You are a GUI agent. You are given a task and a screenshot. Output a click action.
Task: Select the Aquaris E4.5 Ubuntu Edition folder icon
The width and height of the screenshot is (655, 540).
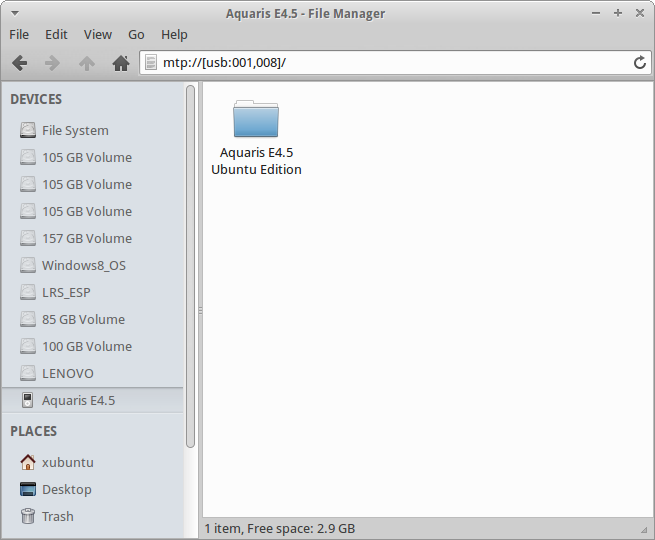(x=256, y=119)
